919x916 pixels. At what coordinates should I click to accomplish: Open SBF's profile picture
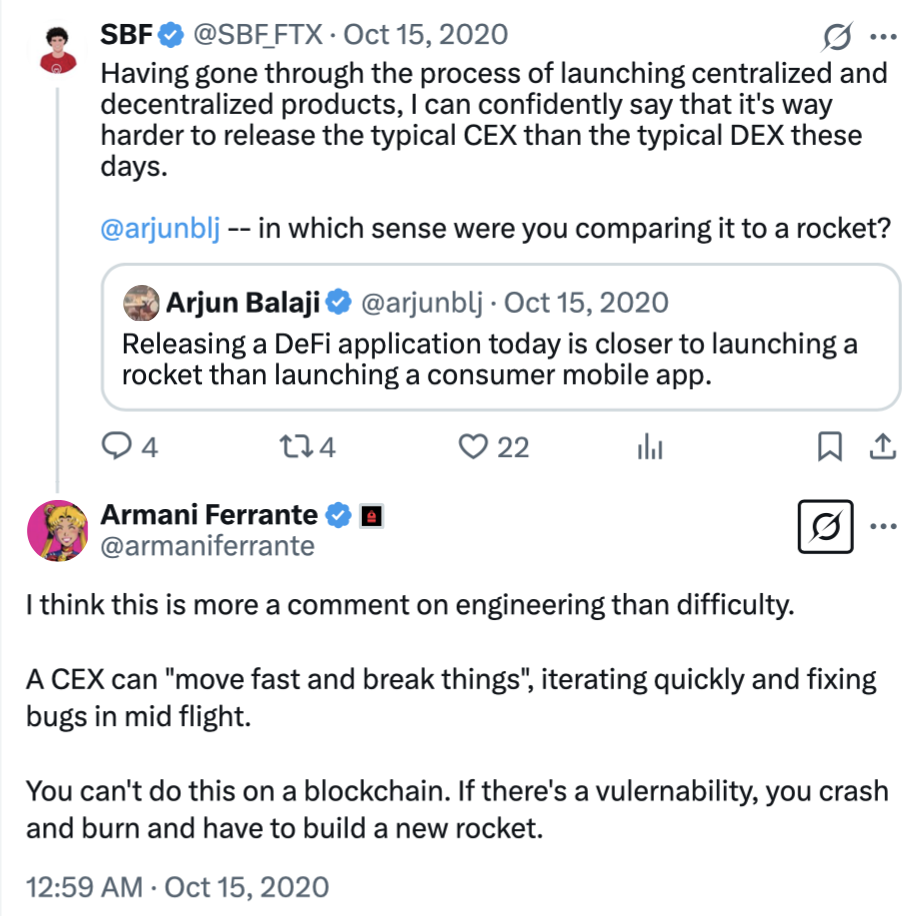click(59, 48)
